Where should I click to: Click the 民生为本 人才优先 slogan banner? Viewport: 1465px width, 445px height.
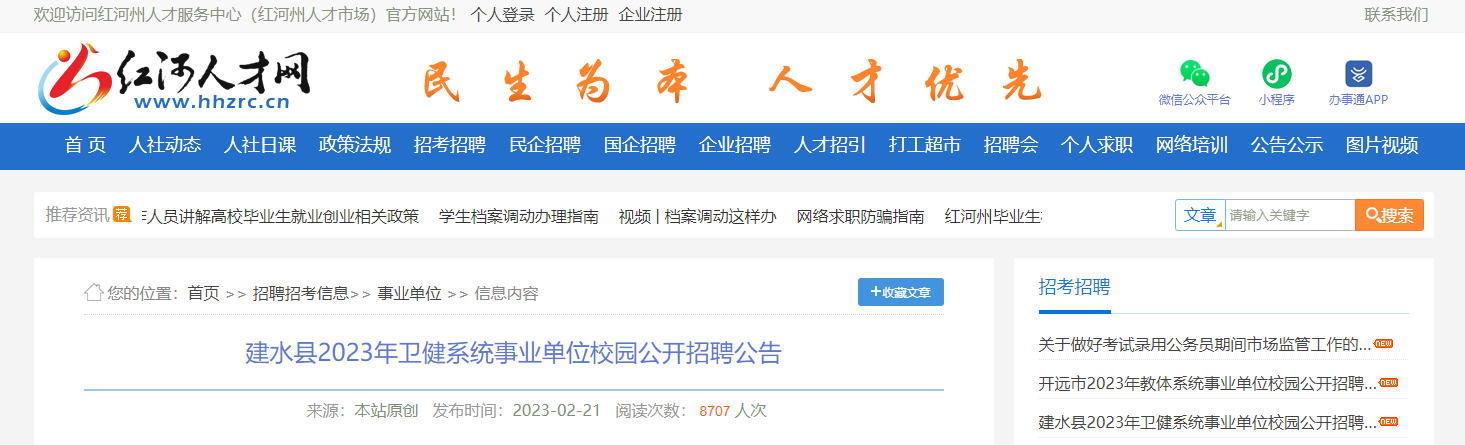tap(732, 80)
